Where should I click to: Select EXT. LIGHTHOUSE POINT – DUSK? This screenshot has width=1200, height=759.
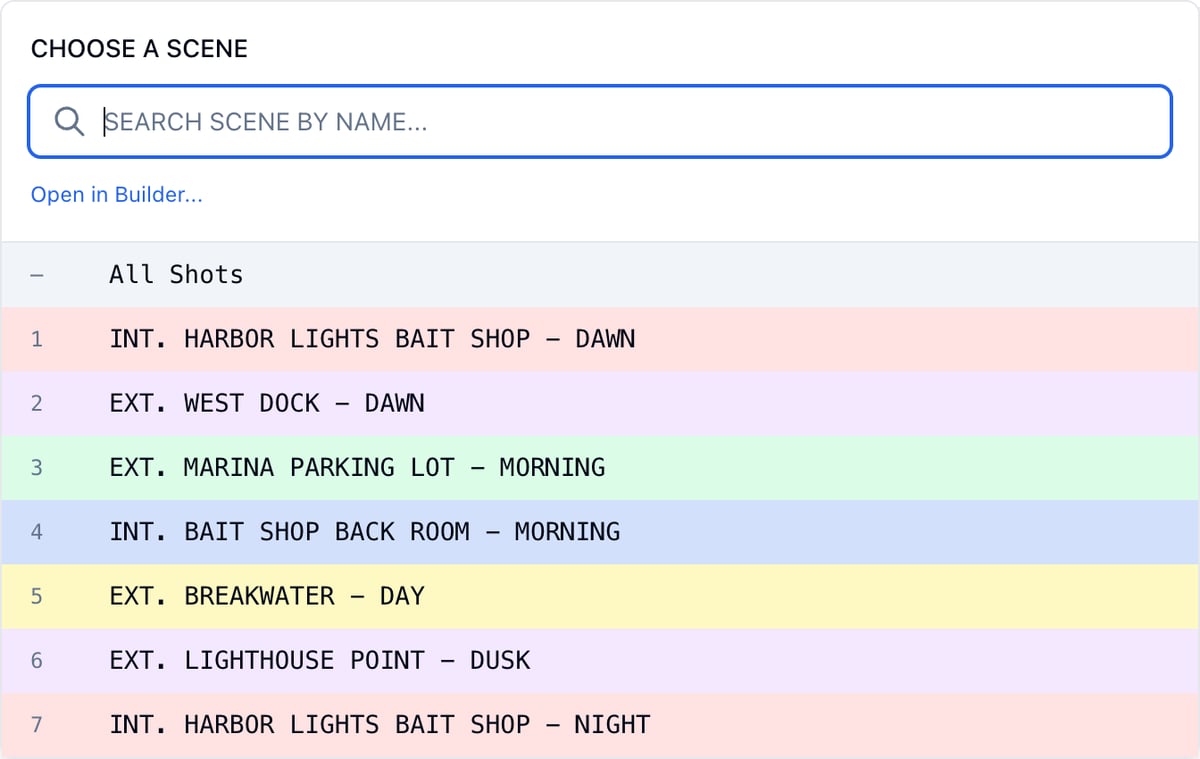point(600,661)
